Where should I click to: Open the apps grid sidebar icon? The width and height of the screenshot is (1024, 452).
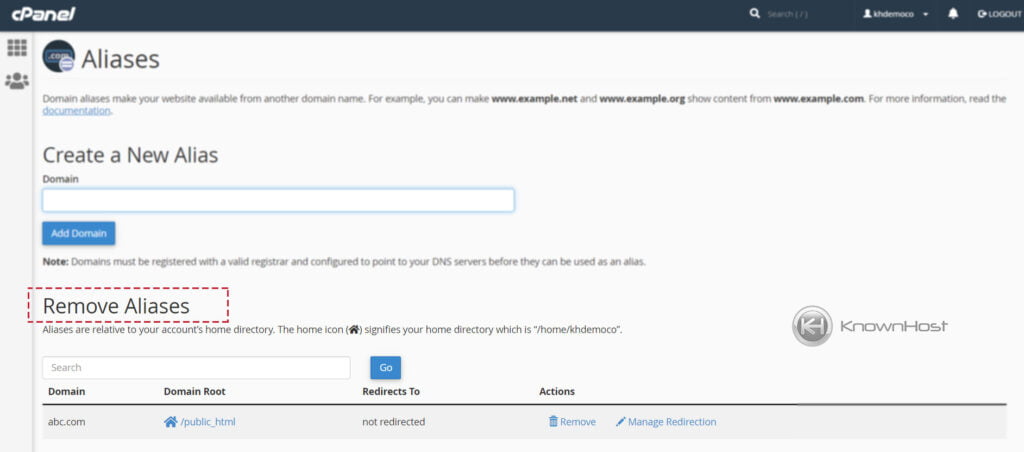coord(17,48)
